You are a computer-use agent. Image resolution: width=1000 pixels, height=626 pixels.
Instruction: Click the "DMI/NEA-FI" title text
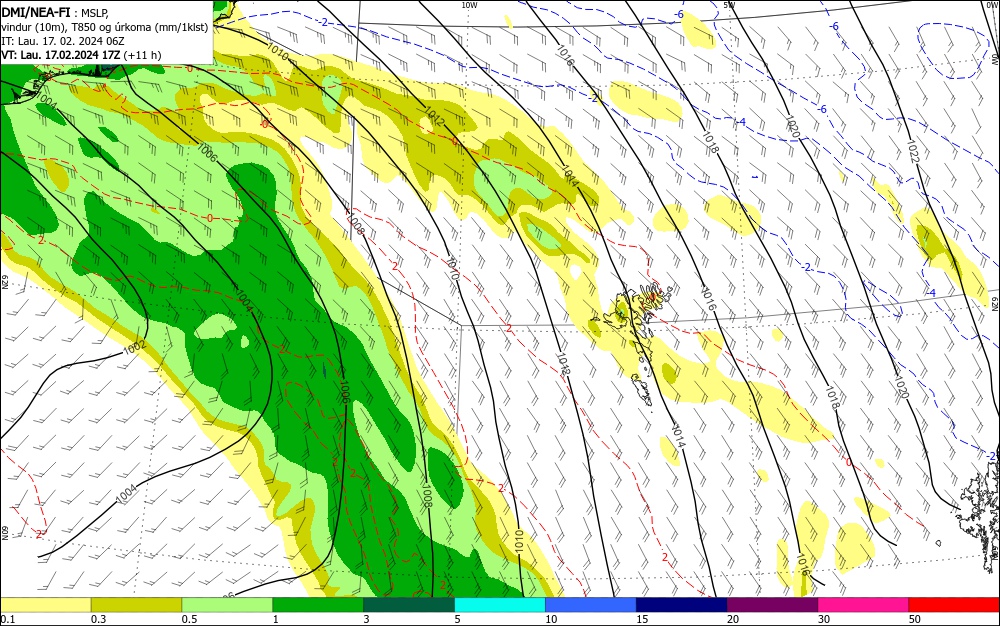(x=36, y=11)
